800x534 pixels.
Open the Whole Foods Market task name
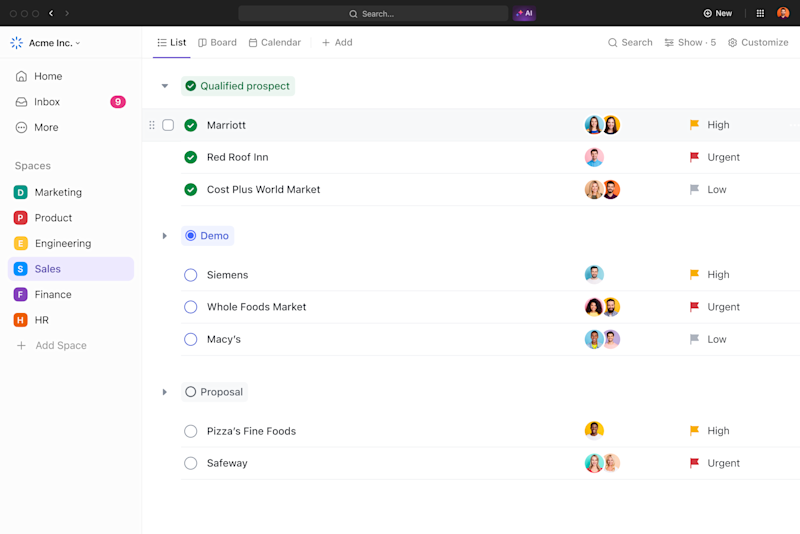point(257,307)
